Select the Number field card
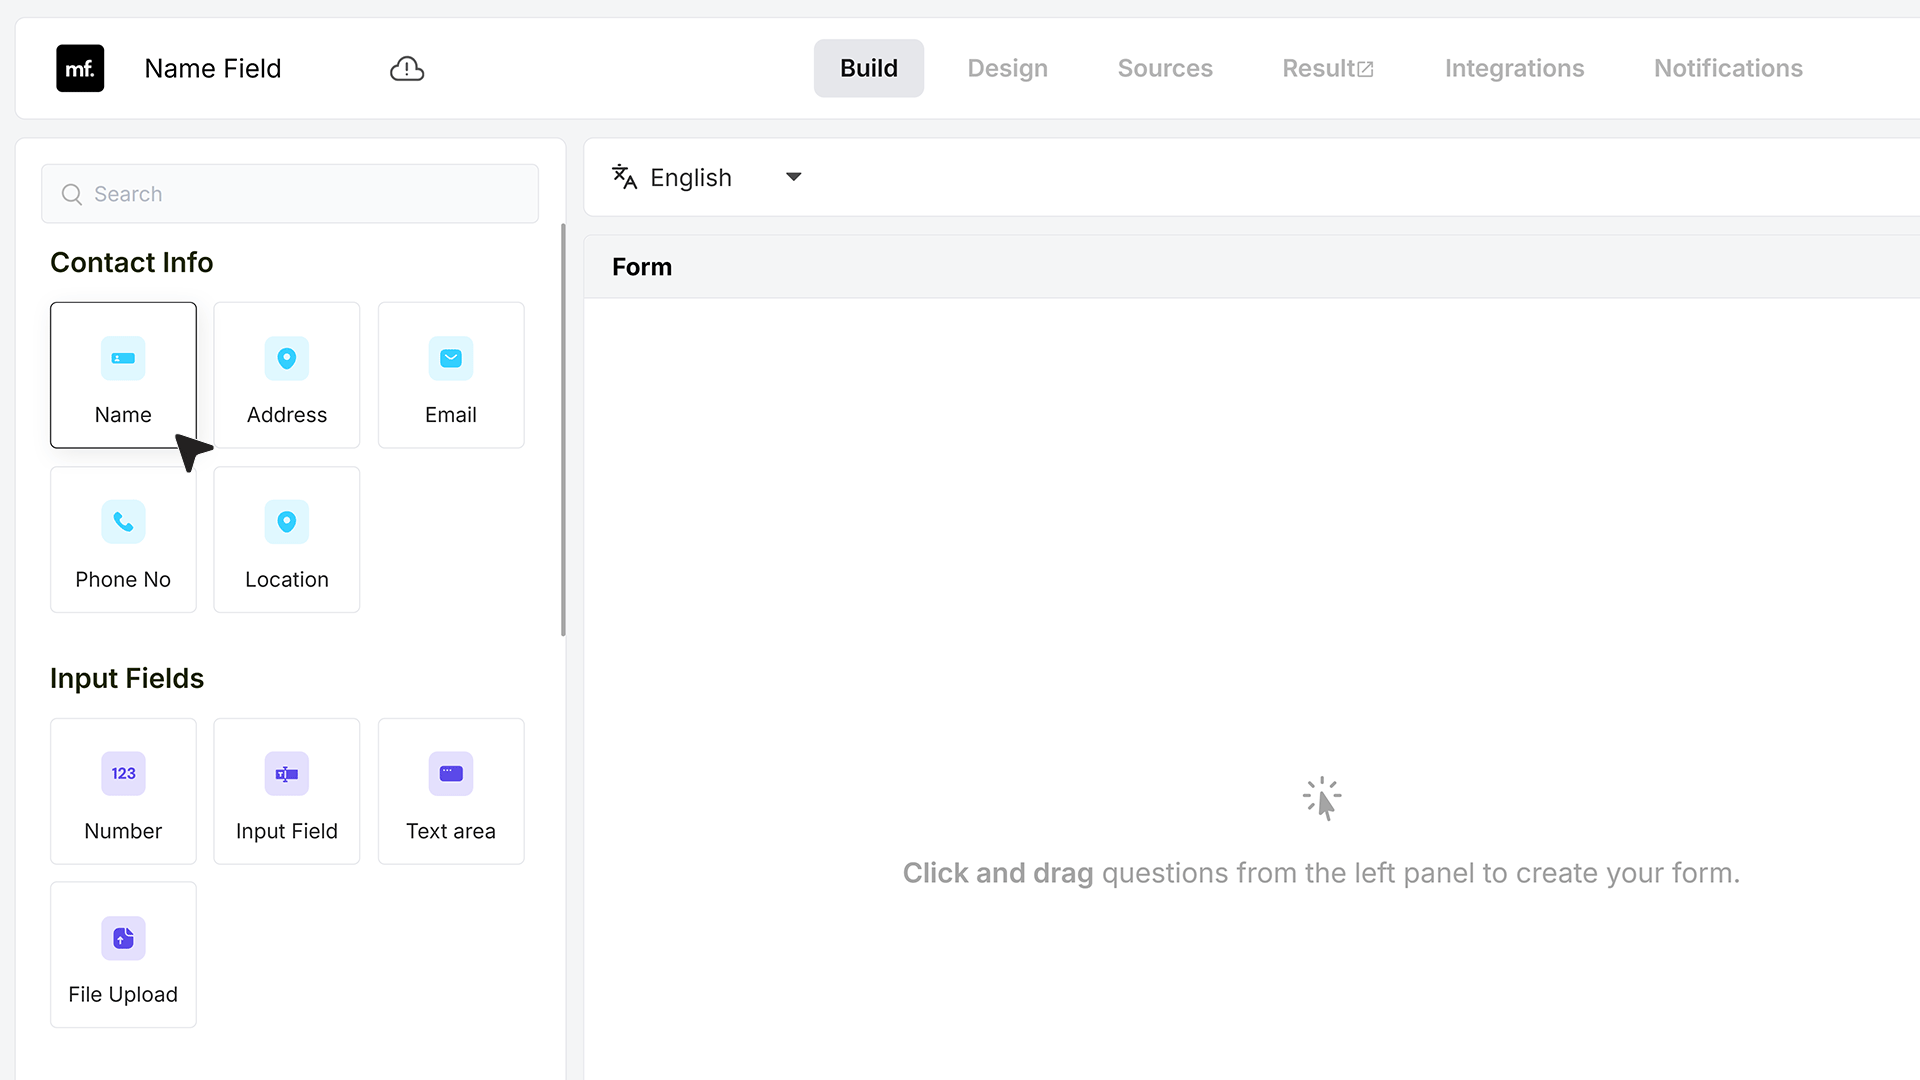The height and width of the screenshot is (1080, 1920). pyautogui.click(x=123, y=791)
